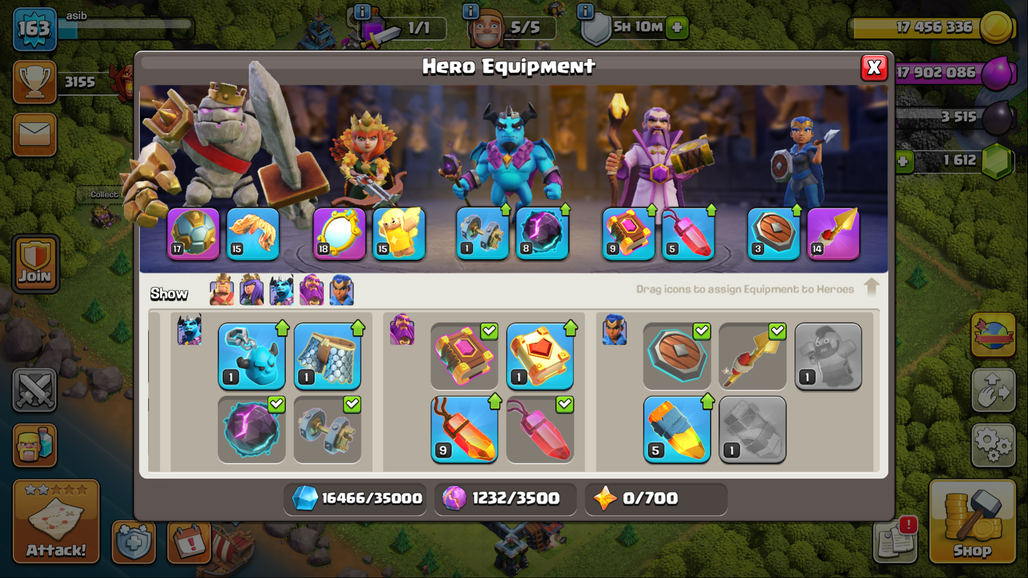The image size is (1028, 578).
Task: Tap the Attack! button
Action: point(56,521)
